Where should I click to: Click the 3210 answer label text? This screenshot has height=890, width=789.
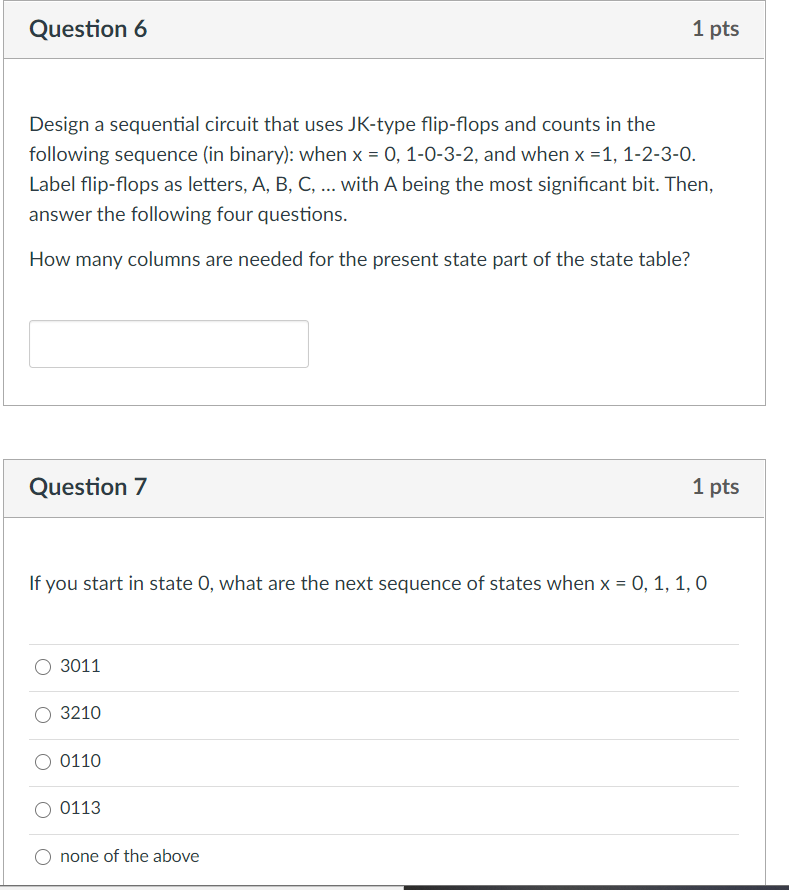pyautogui.click(x=81, y=713)
